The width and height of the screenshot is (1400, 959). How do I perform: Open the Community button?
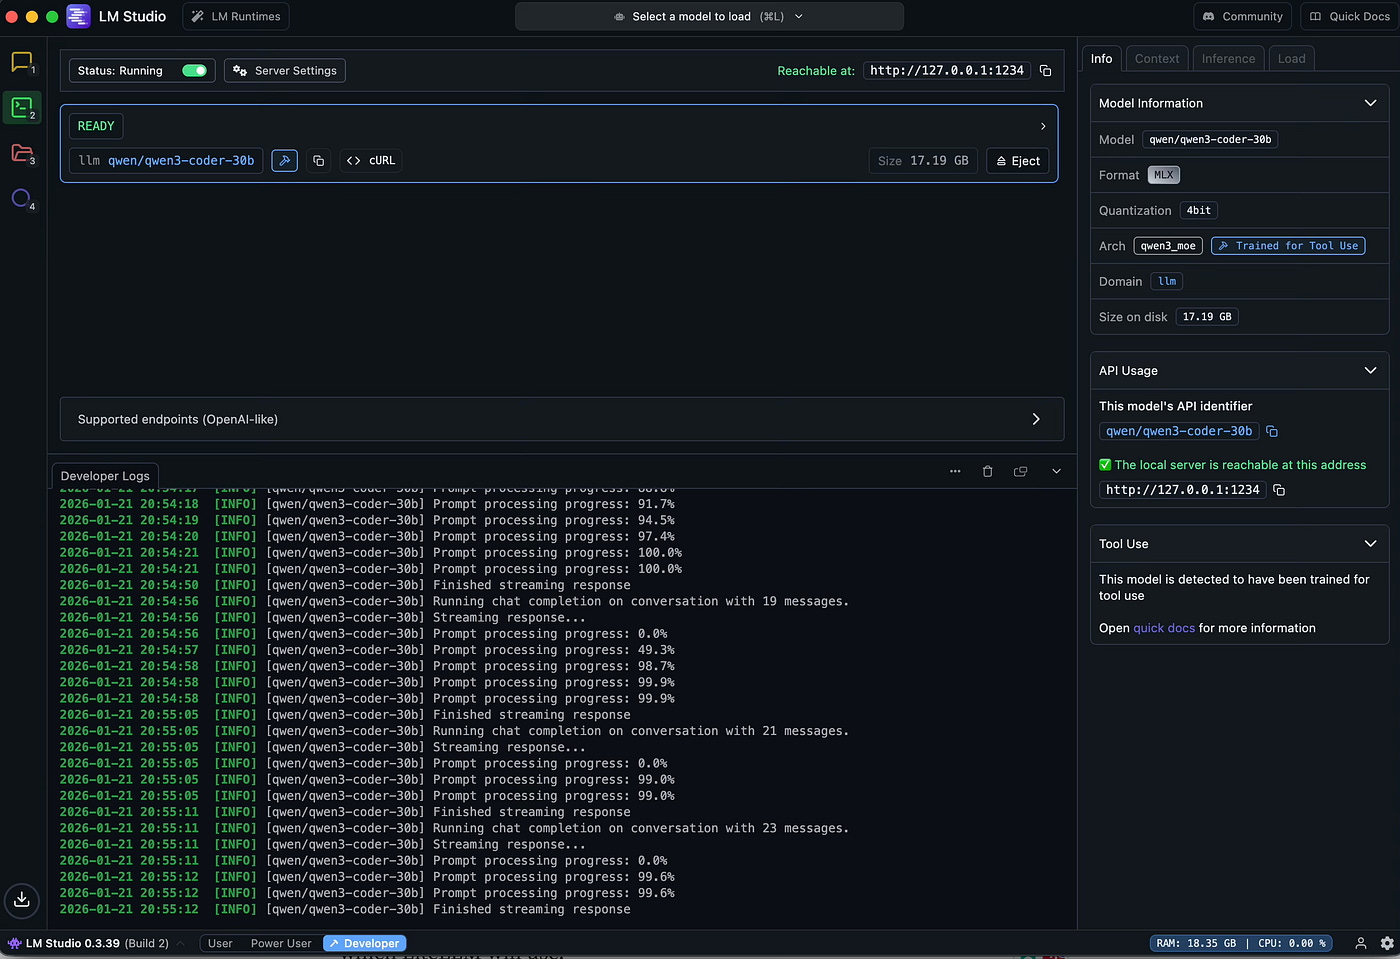(1242, 16)
